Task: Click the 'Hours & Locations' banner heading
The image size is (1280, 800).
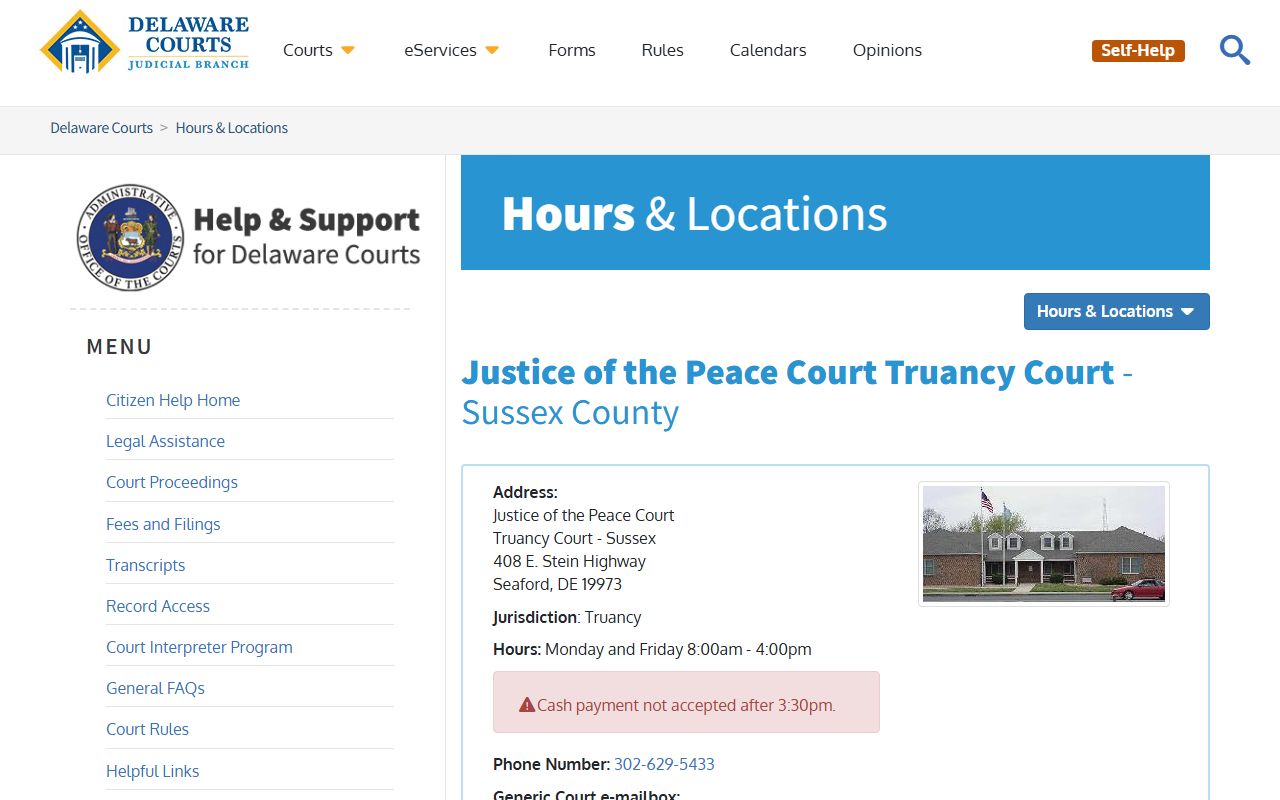Action: point(695,213)
